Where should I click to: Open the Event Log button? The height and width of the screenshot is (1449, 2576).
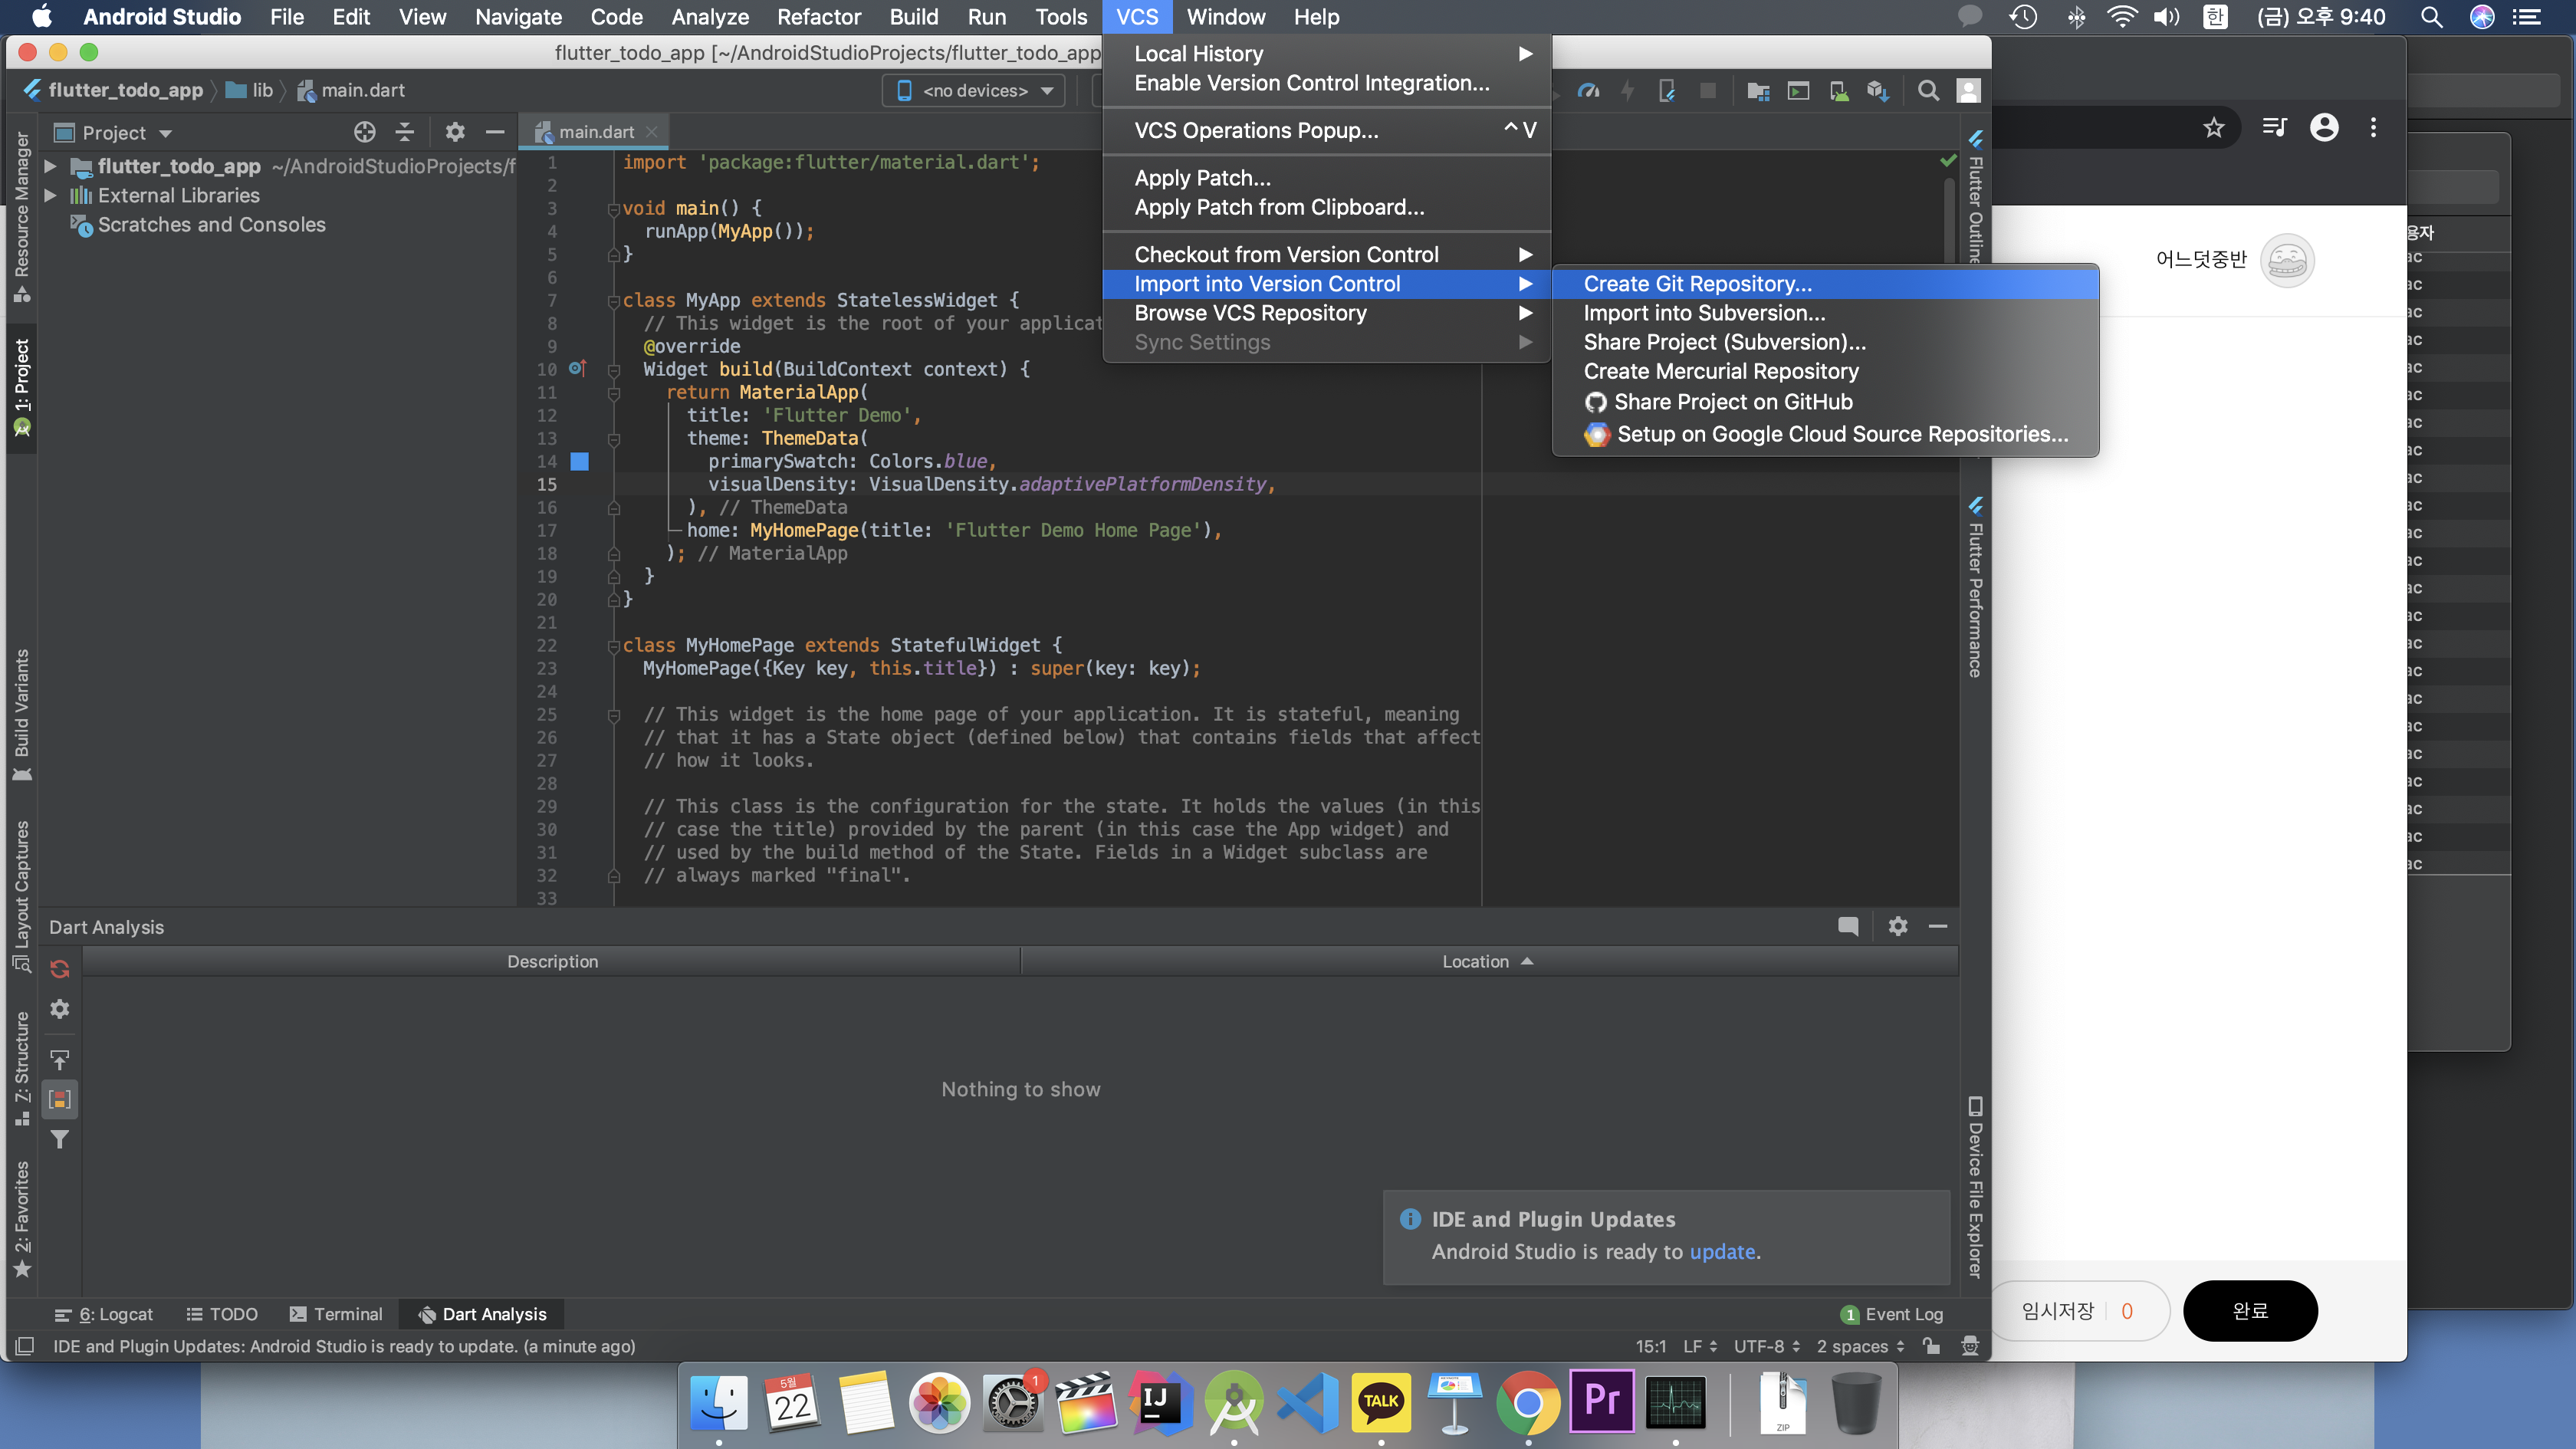point(1892,1314)
